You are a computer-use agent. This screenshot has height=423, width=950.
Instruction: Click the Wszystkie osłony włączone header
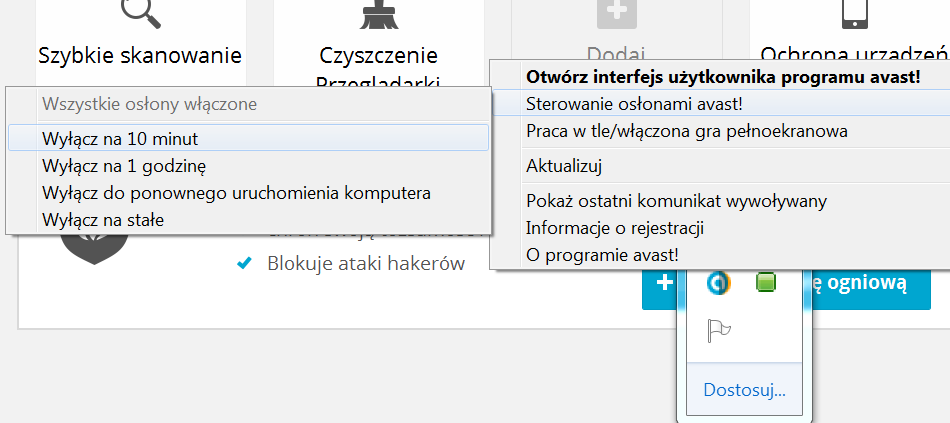point(150,104)
